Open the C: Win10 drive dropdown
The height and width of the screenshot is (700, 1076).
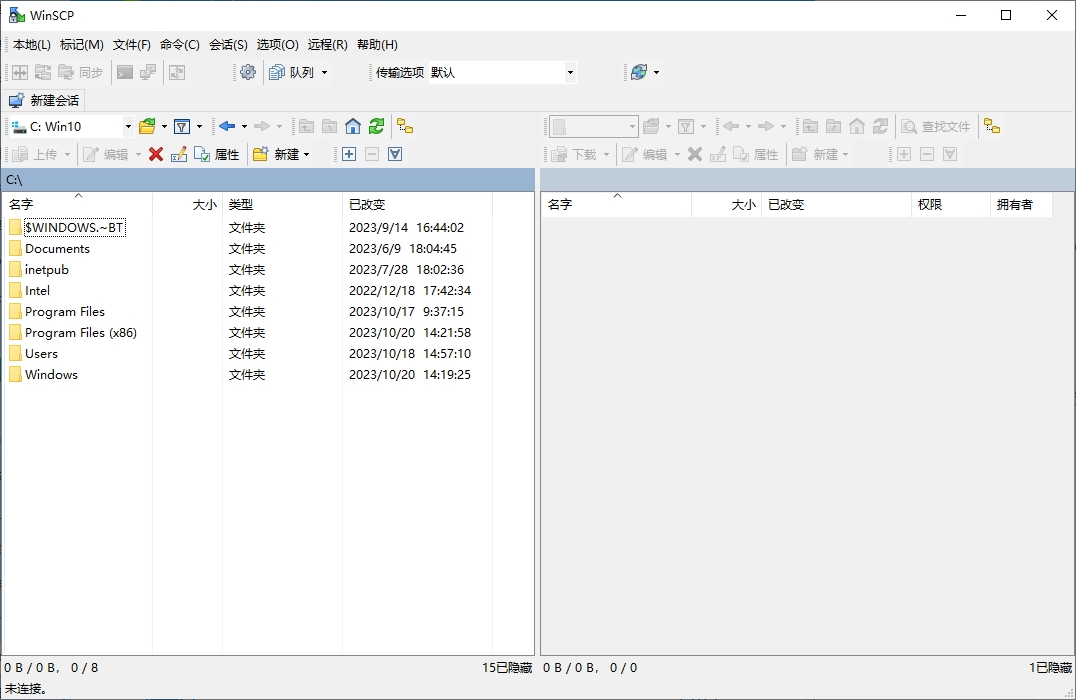point(128,126)
